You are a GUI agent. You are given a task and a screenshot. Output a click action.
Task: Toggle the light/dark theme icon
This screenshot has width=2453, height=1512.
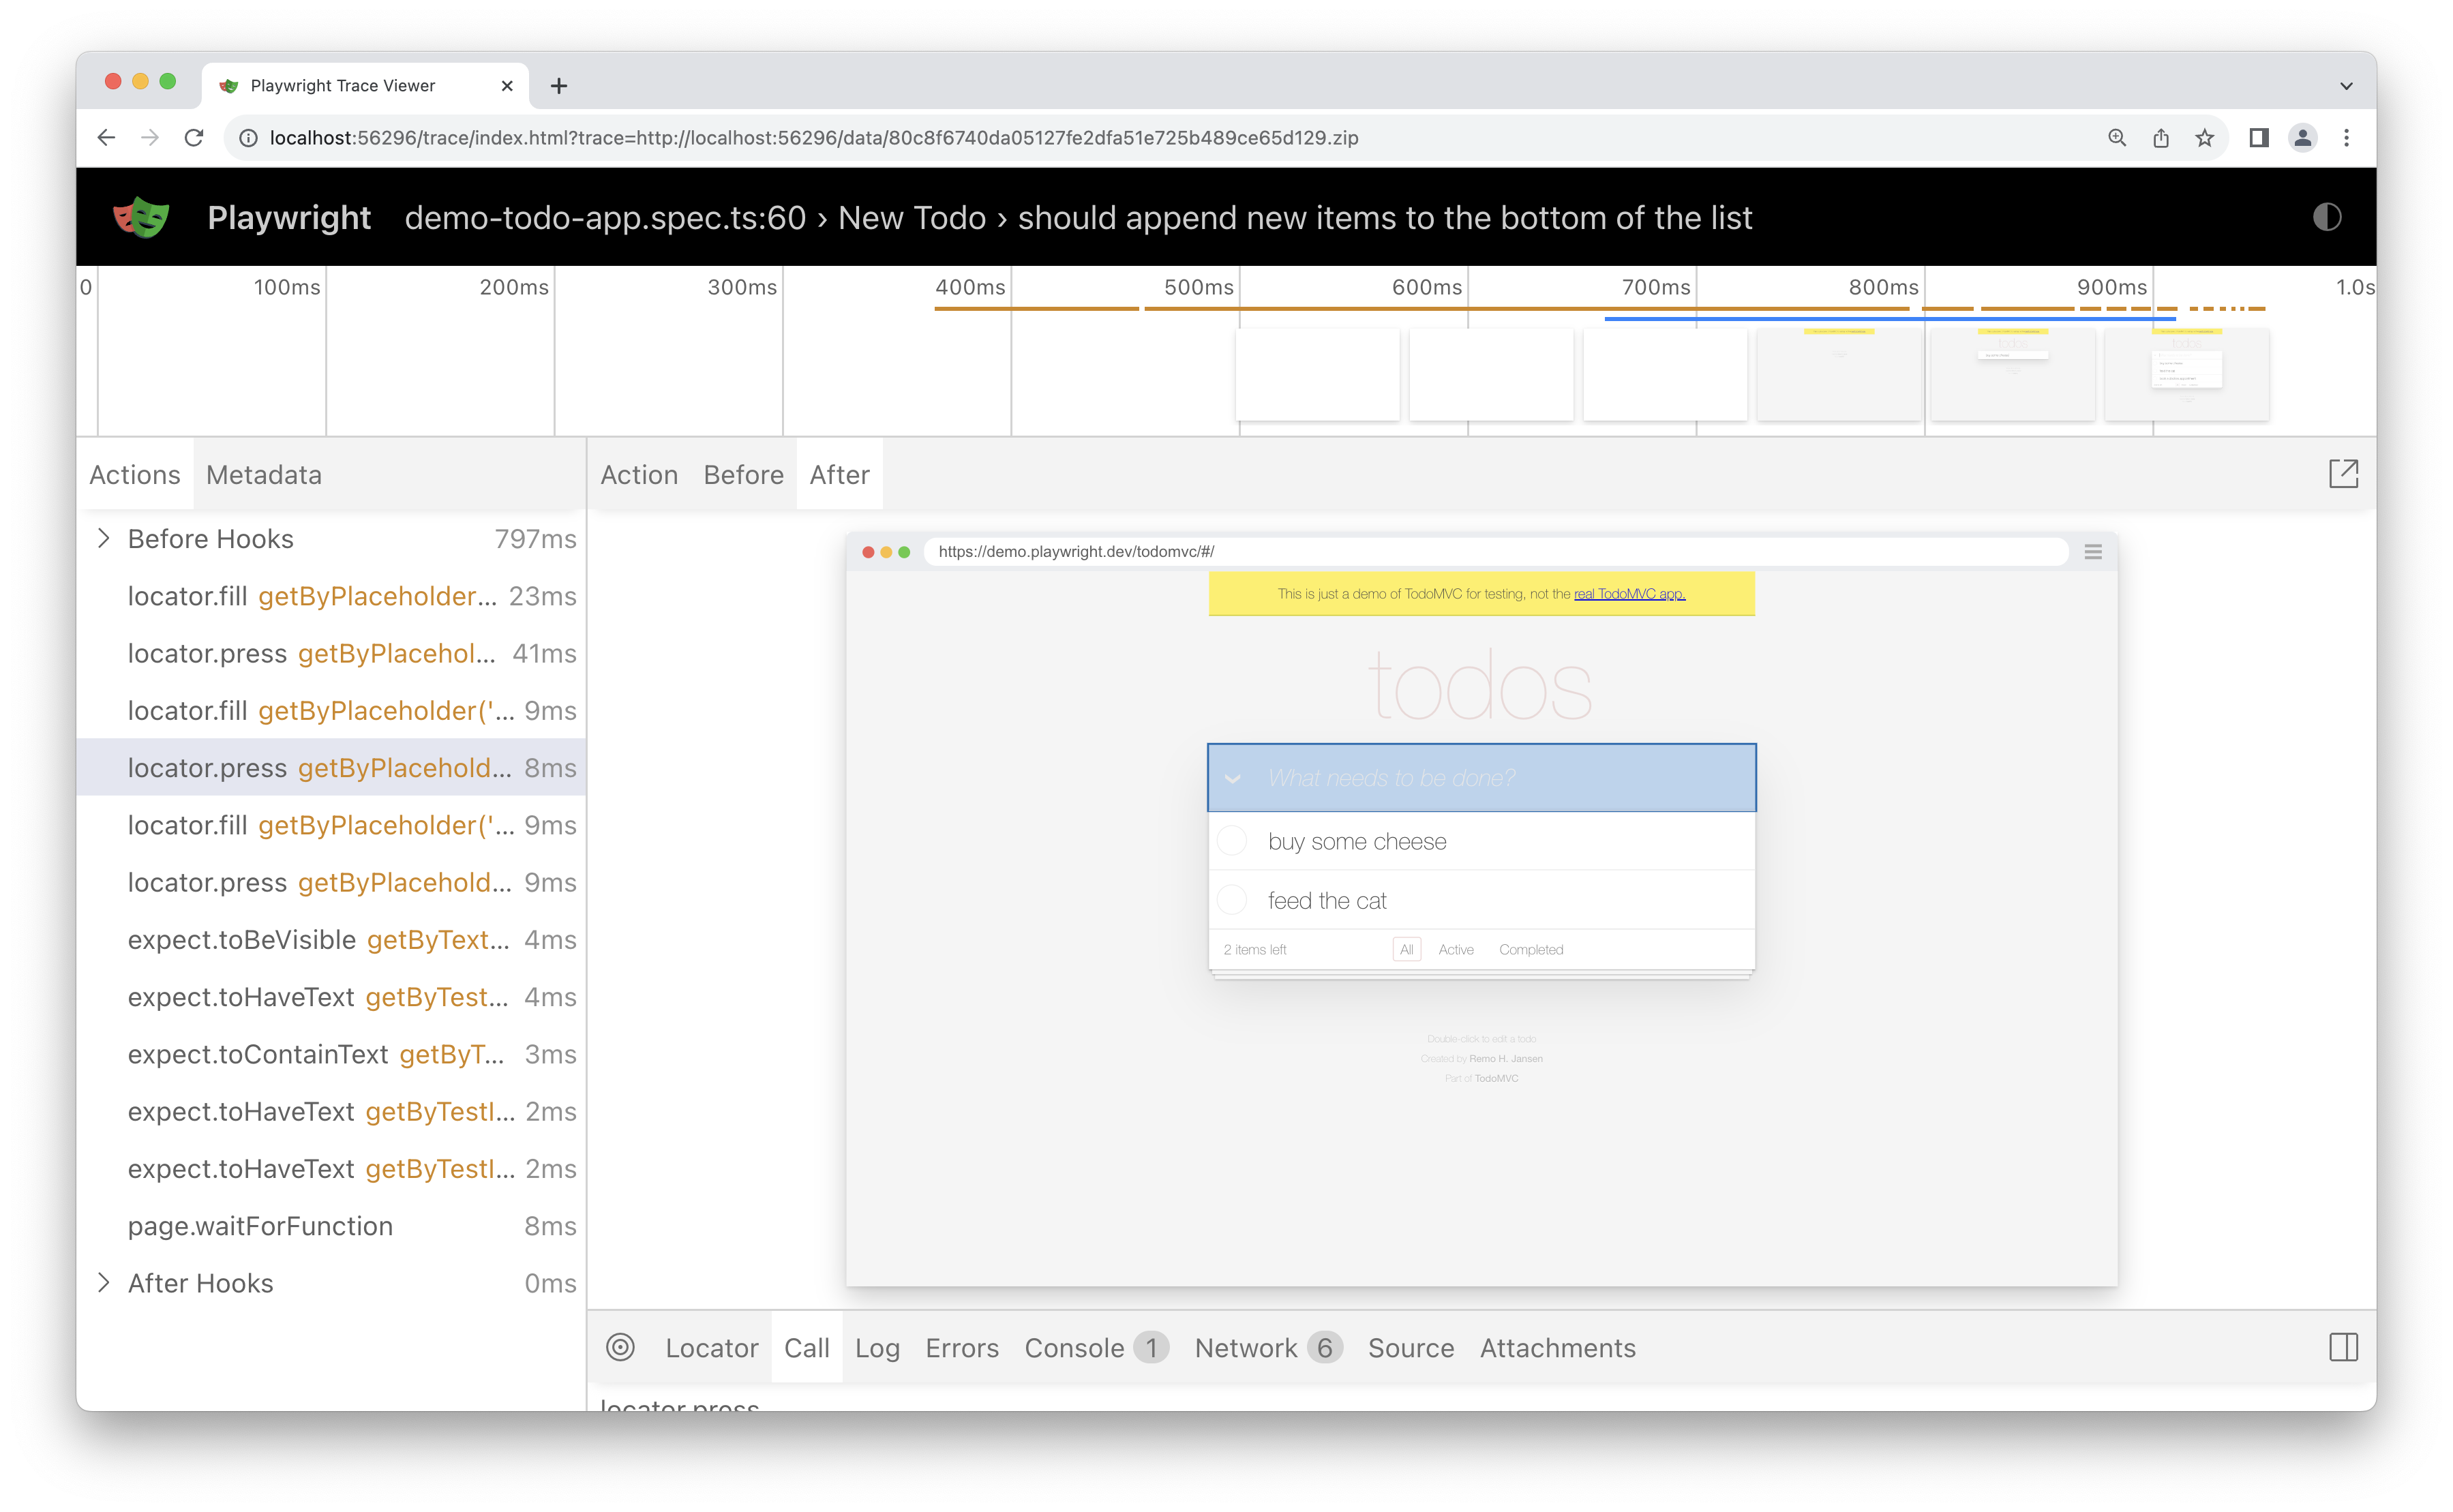point(2326,217)
